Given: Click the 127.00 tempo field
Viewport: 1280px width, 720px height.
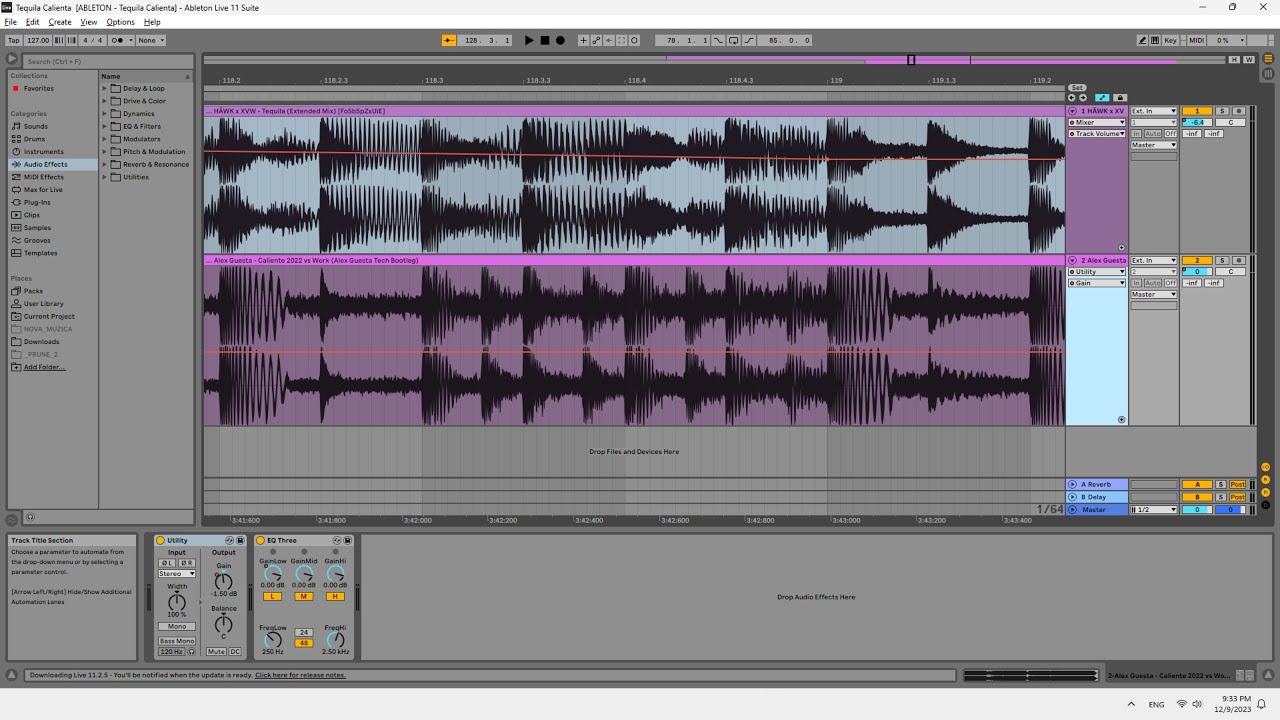Looking at the screenshot, I should pyautogui.click(x=38, y=40).
